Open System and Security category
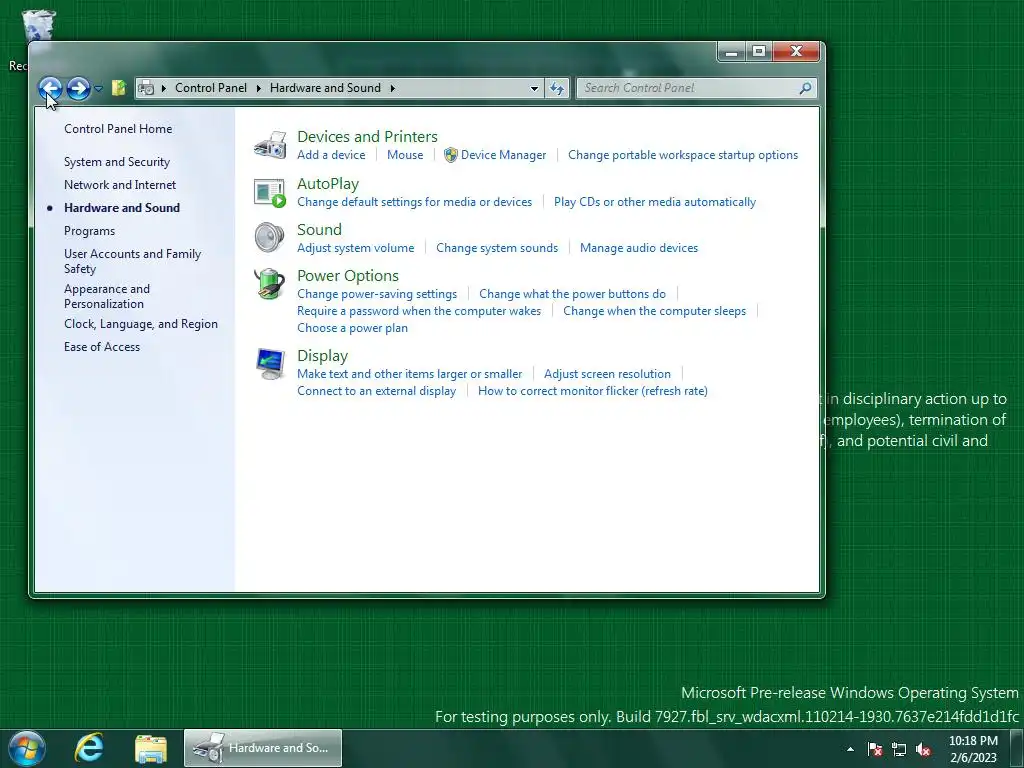 coord(117,162)
